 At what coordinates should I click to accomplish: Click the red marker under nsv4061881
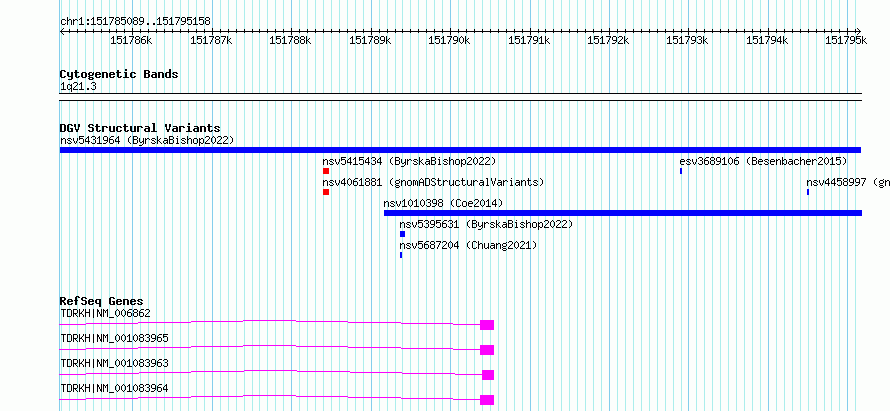click(x=326, y=192)
